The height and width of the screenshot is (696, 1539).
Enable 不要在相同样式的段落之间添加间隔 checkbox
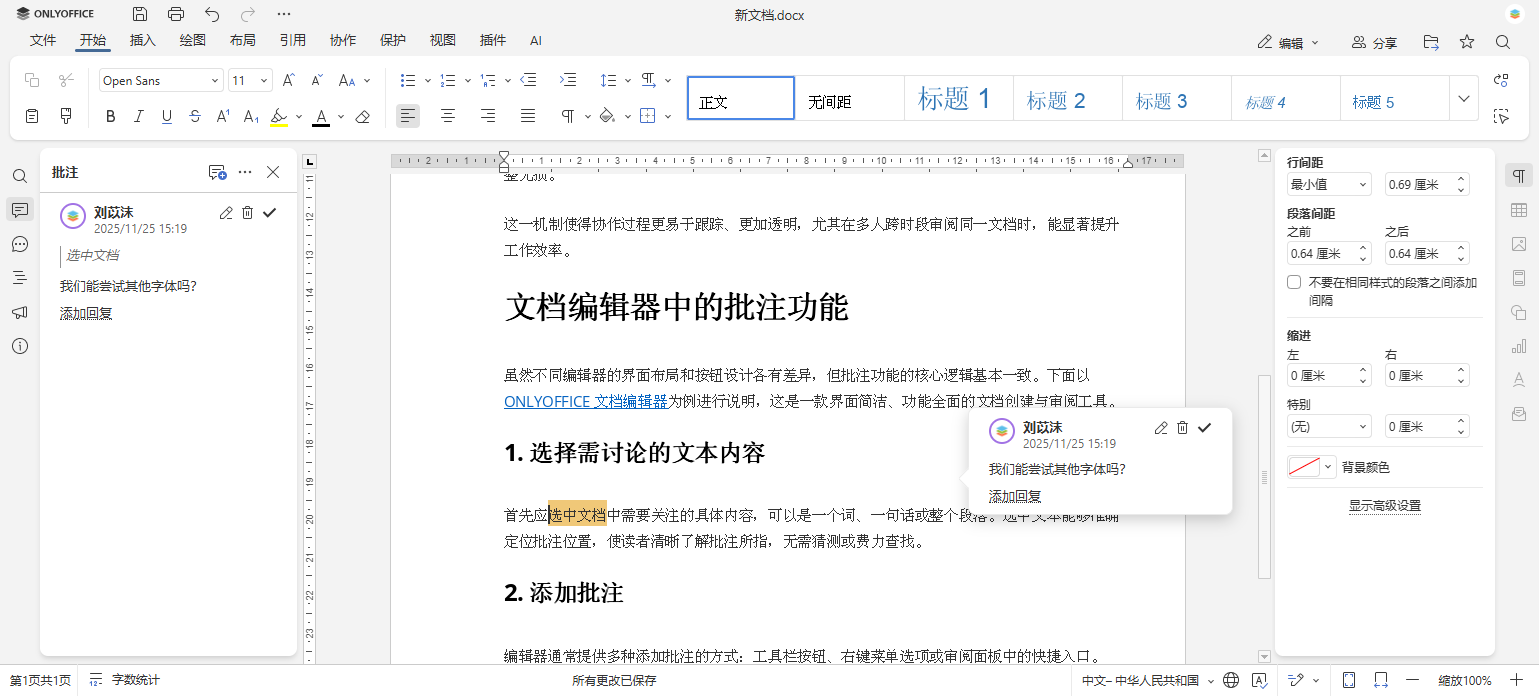coord(1293,282)
